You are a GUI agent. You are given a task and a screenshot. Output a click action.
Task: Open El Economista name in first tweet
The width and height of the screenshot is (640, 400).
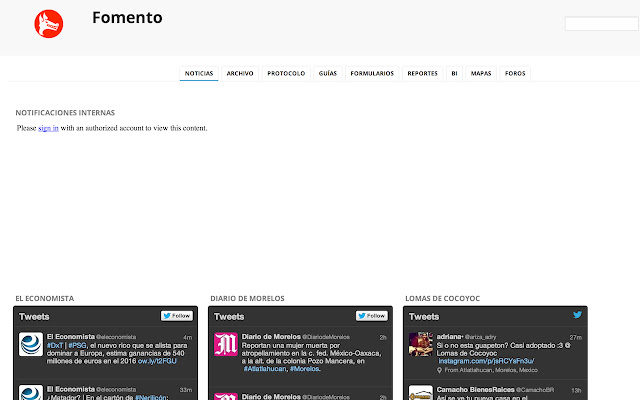pos(71,337)
